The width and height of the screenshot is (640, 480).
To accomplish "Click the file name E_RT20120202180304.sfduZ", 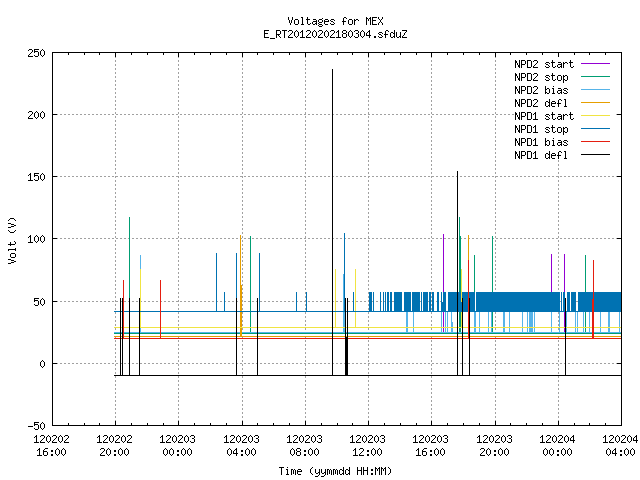I will tap(335, 34).
